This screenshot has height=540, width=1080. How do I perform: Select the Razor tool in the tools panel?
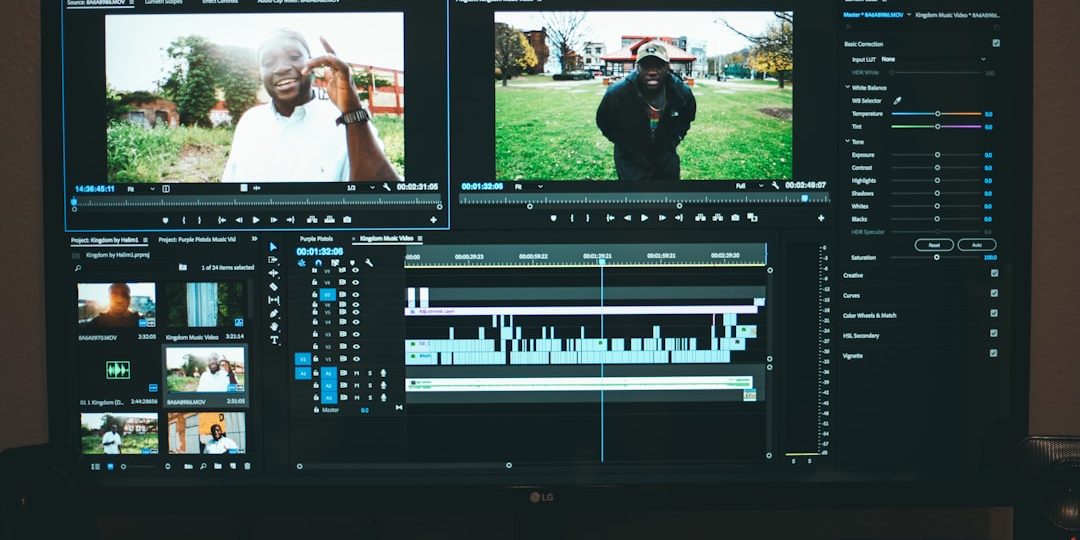(x=274, y=287)
